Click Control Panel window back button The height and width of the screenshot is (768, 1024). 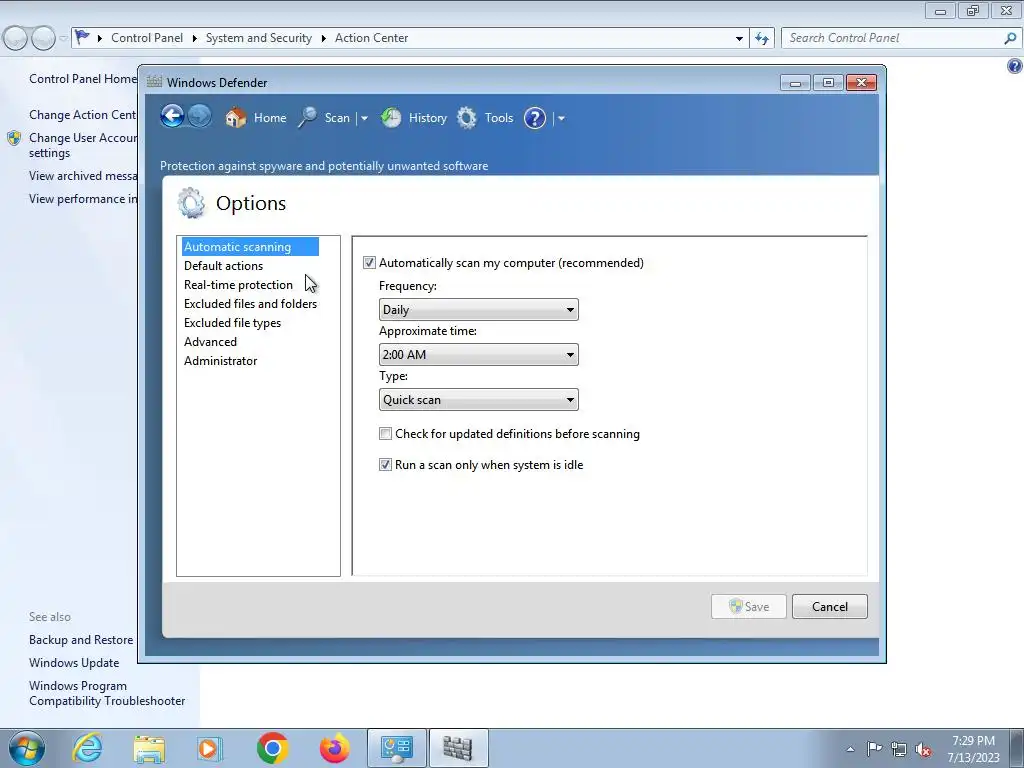coord(16,39)
